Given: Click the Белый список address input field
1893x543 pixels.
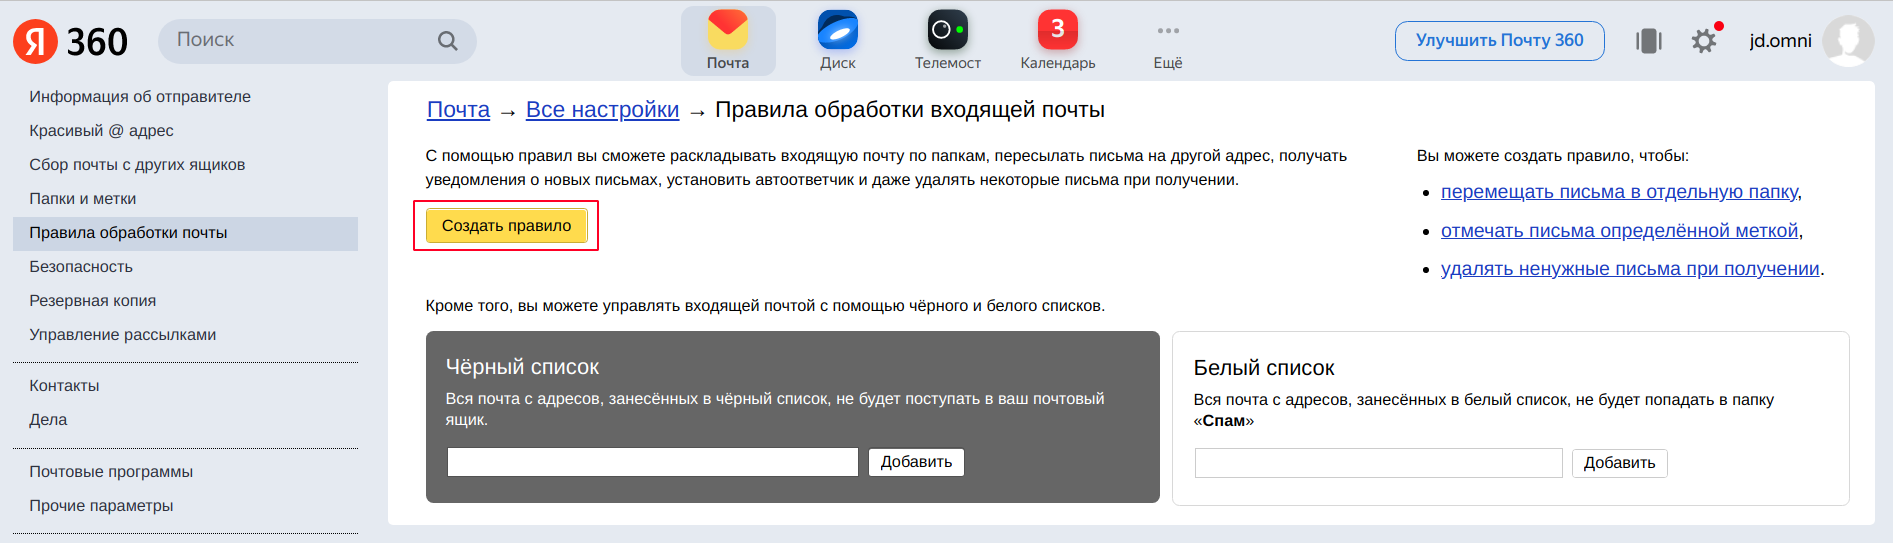Looking at the screenshot, I should [x=1378, y=463].
